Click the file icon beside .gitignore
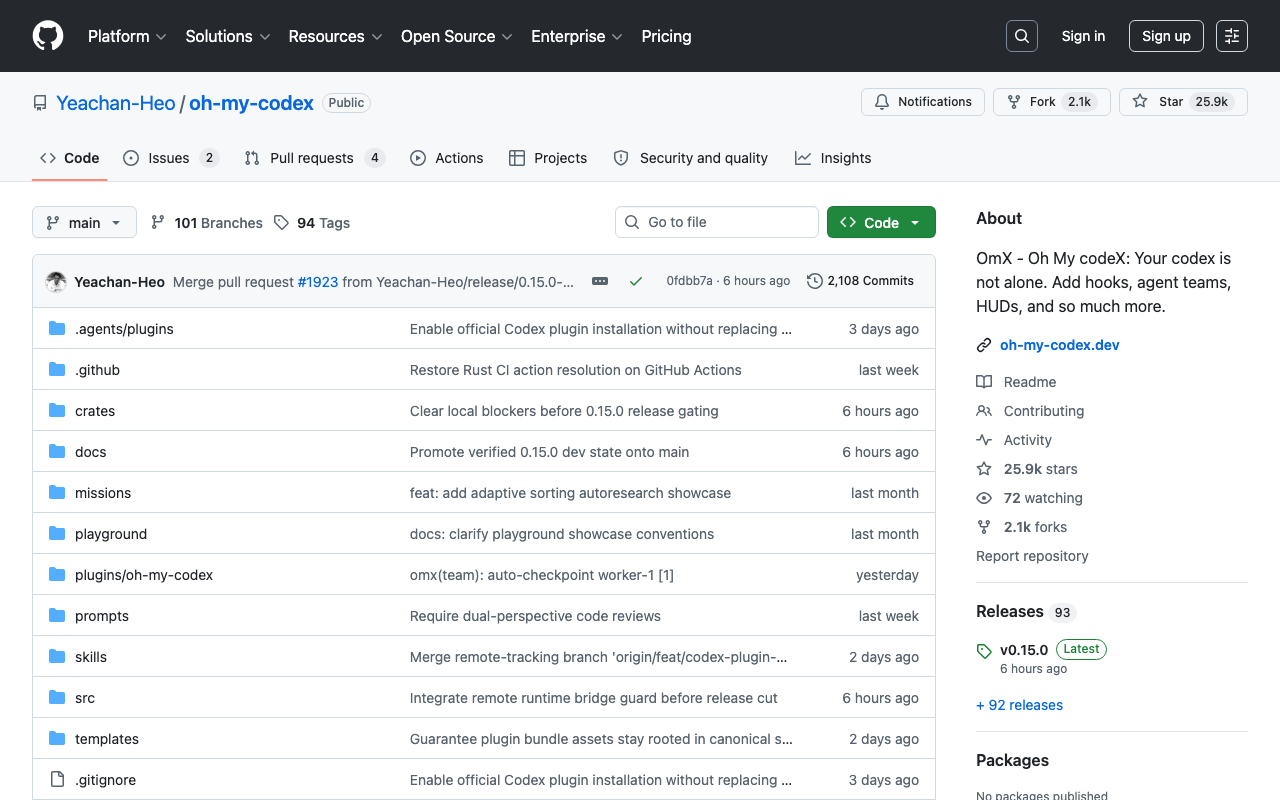This screenshot has height=800, width=1280. tap(57, 780)
